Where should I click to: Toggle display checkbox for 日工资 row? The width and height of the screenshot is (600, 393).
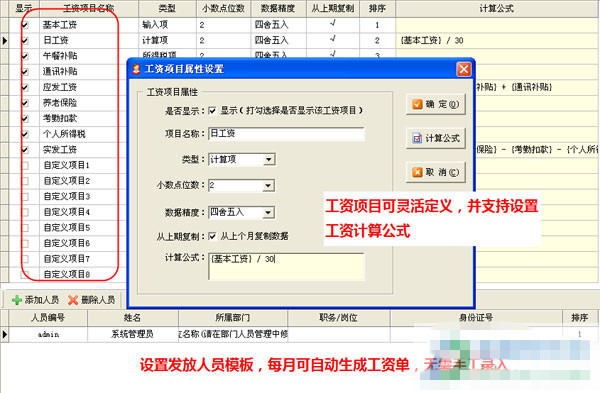coord(25,40)
